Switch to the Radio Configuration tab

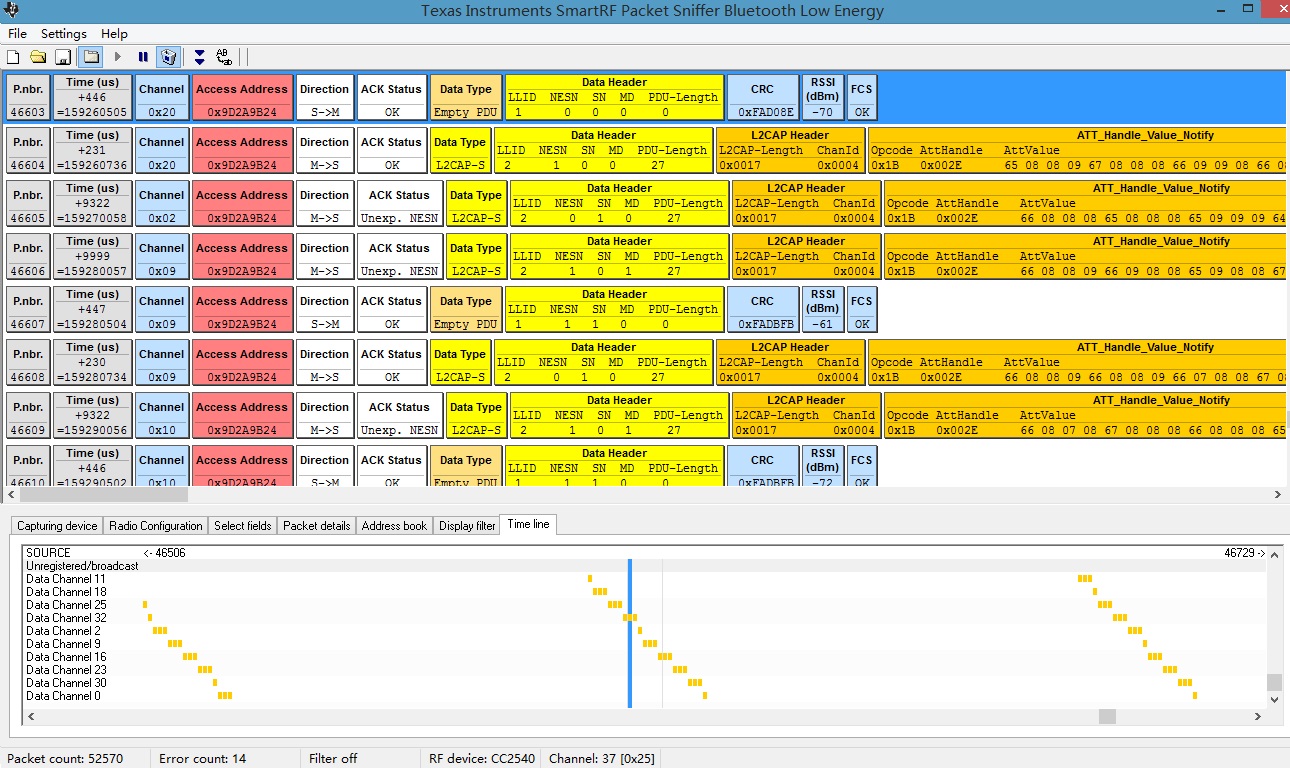click(x=156, y=526)
